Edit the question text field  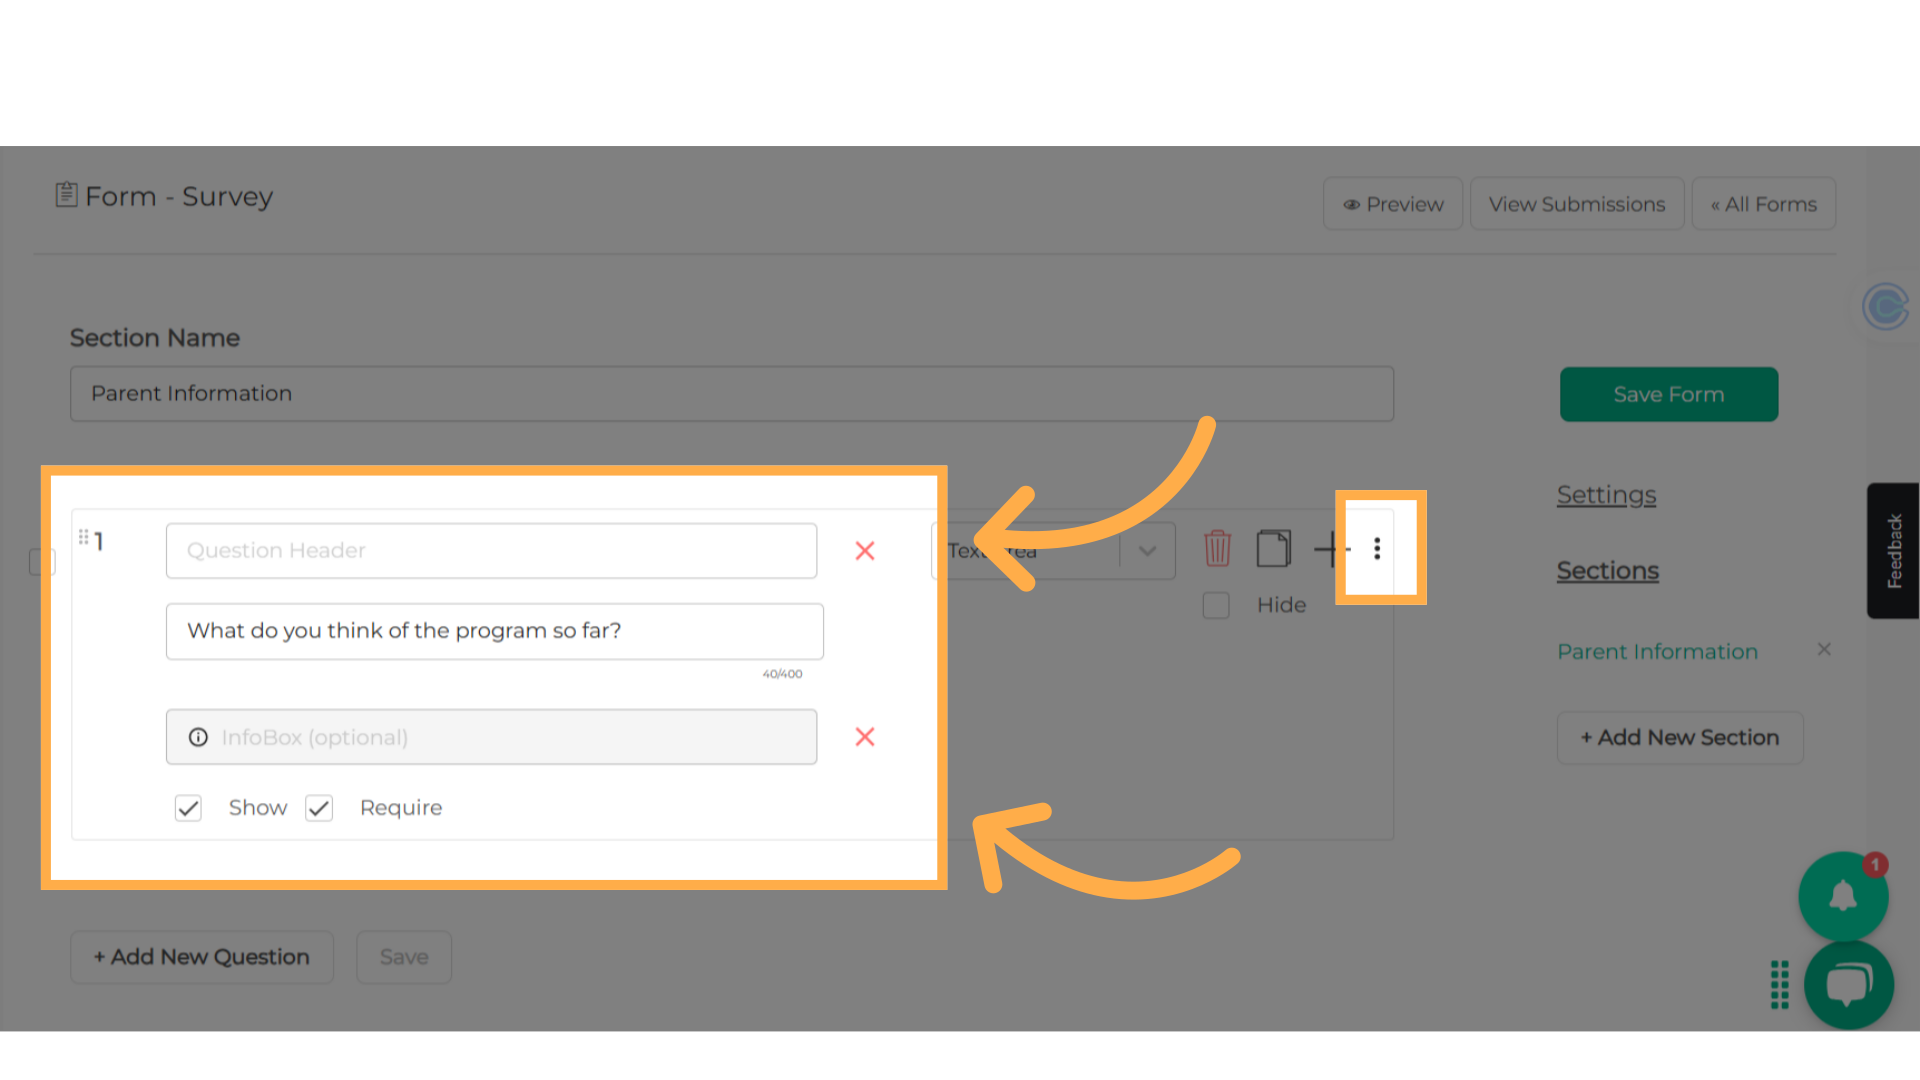click(x=495, y=631)
